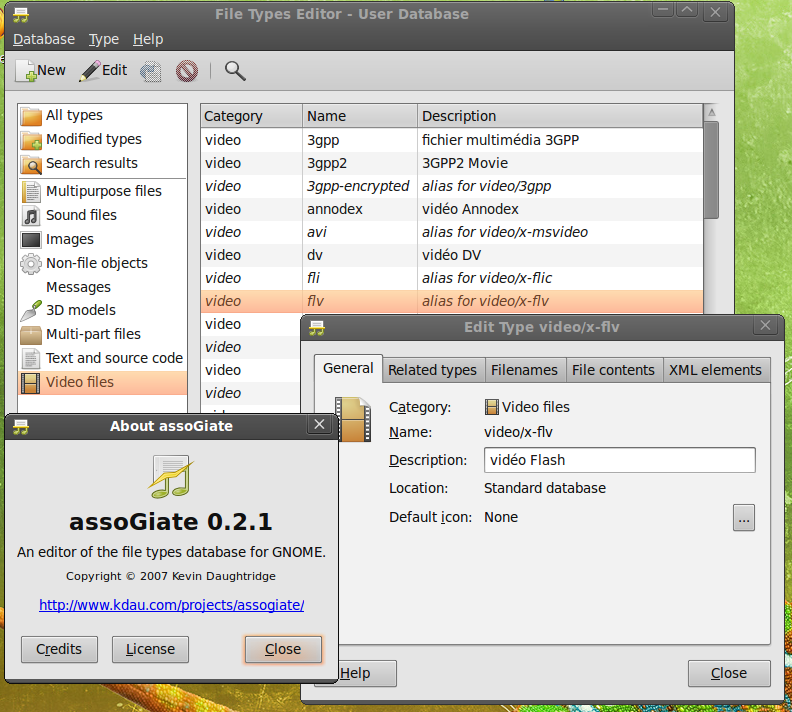Image resolution: width=792 pixels, height=712 pixels.
Task: Select Text and source code category
Action: coord(114,358)
